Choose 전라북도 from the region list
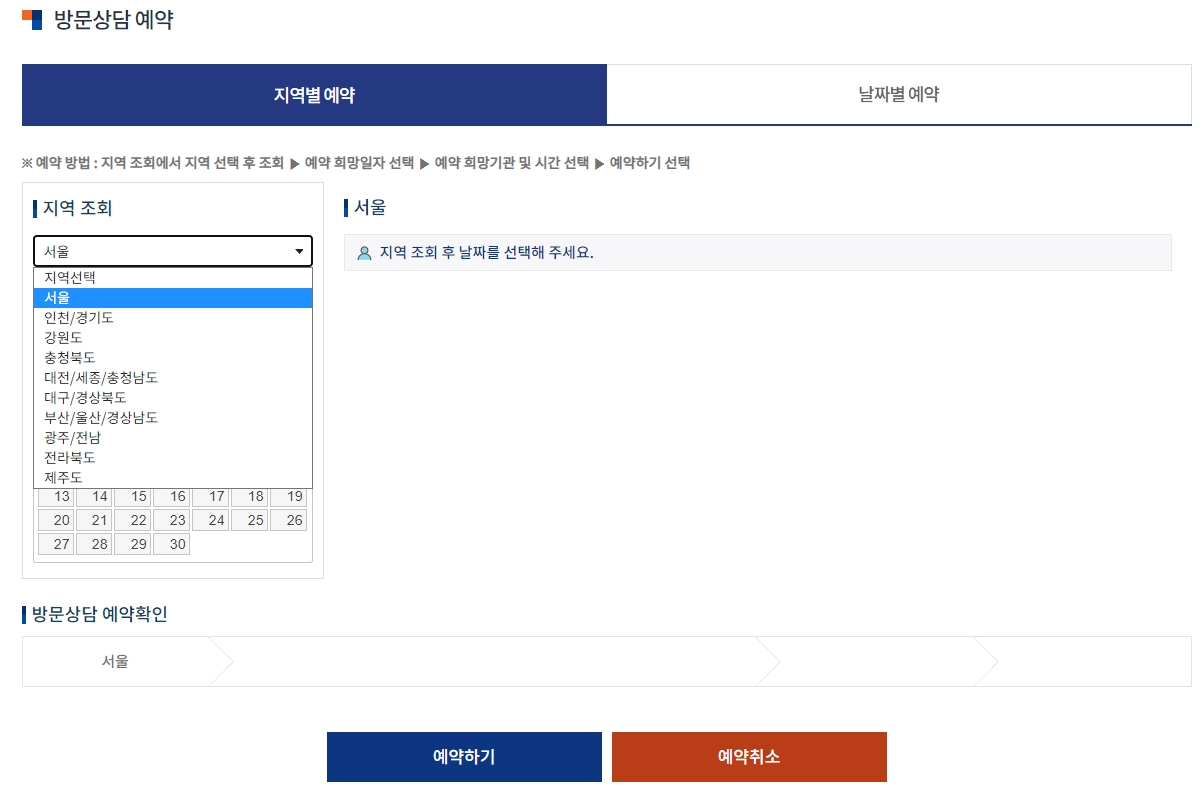 (173, 458)
